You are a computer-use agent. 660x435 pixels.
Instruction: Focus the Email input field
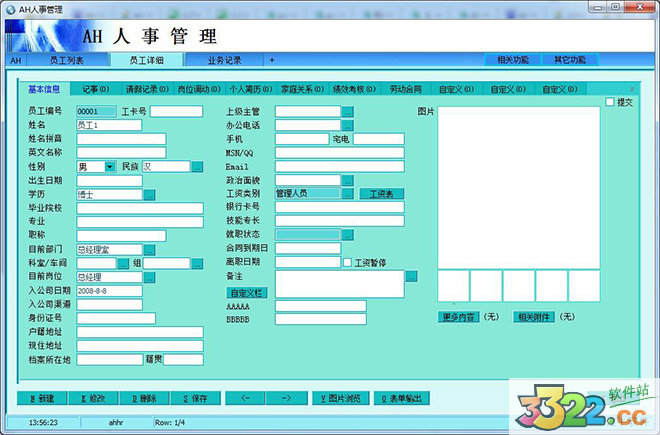click(x=340, y=166)
